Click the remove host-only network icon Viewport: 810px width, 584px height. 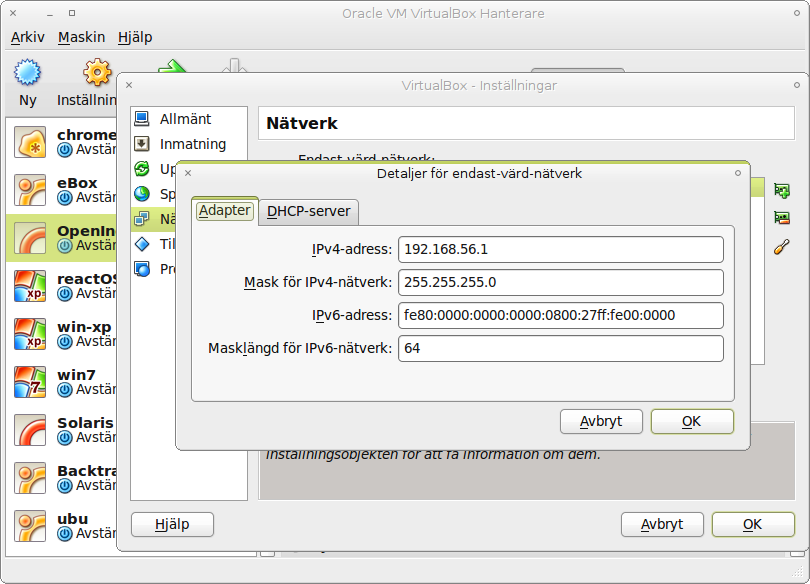click(782, 218)
